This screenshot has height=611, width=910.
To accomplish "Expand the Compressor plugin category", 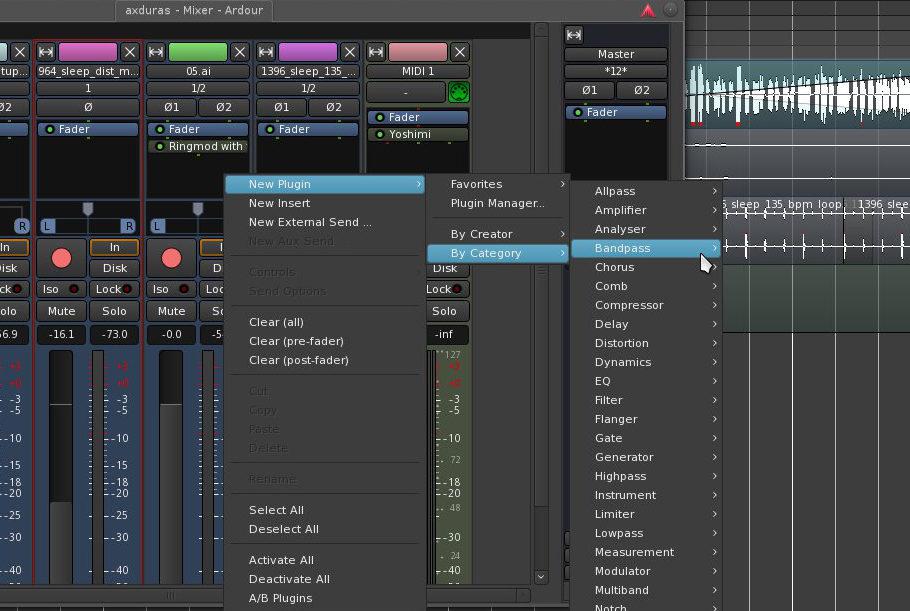I will 629,305.
